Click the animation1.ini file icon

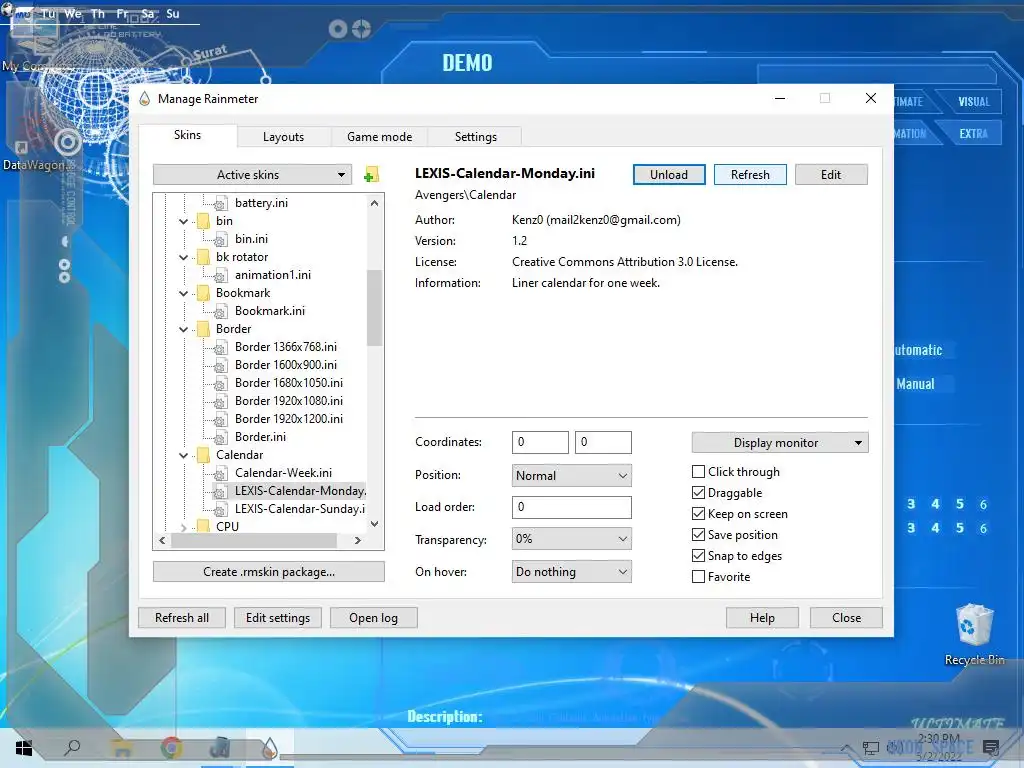(221, 275)
